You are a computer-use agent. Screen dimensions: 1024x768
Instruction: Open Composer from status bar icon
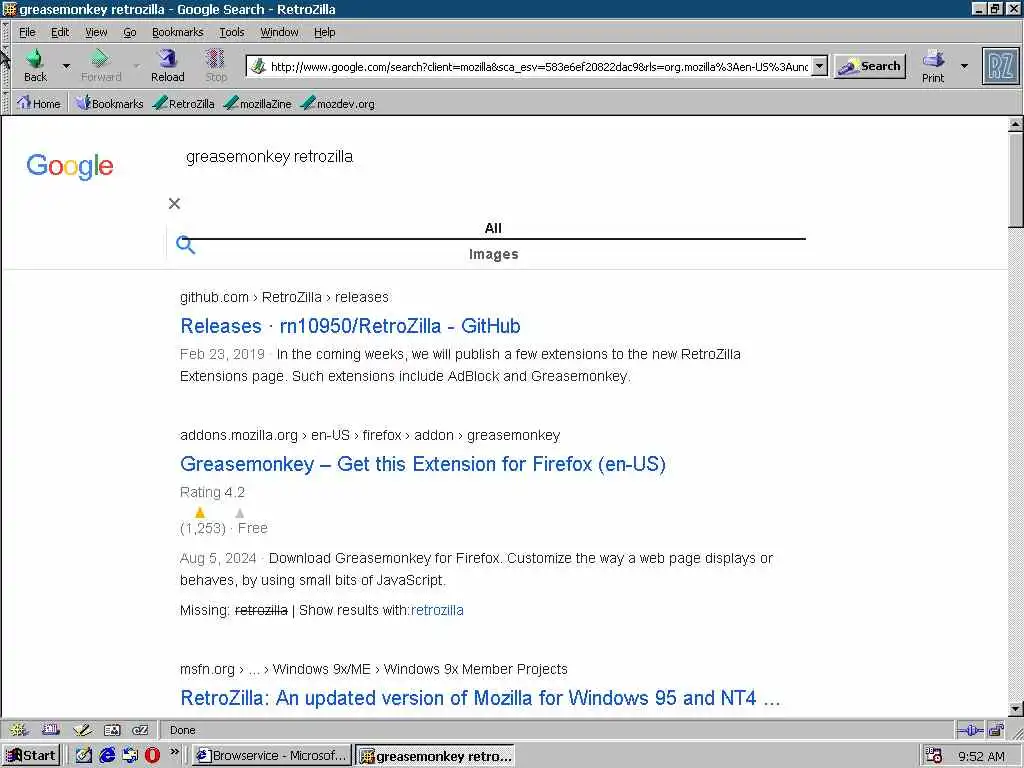point(82,730)
